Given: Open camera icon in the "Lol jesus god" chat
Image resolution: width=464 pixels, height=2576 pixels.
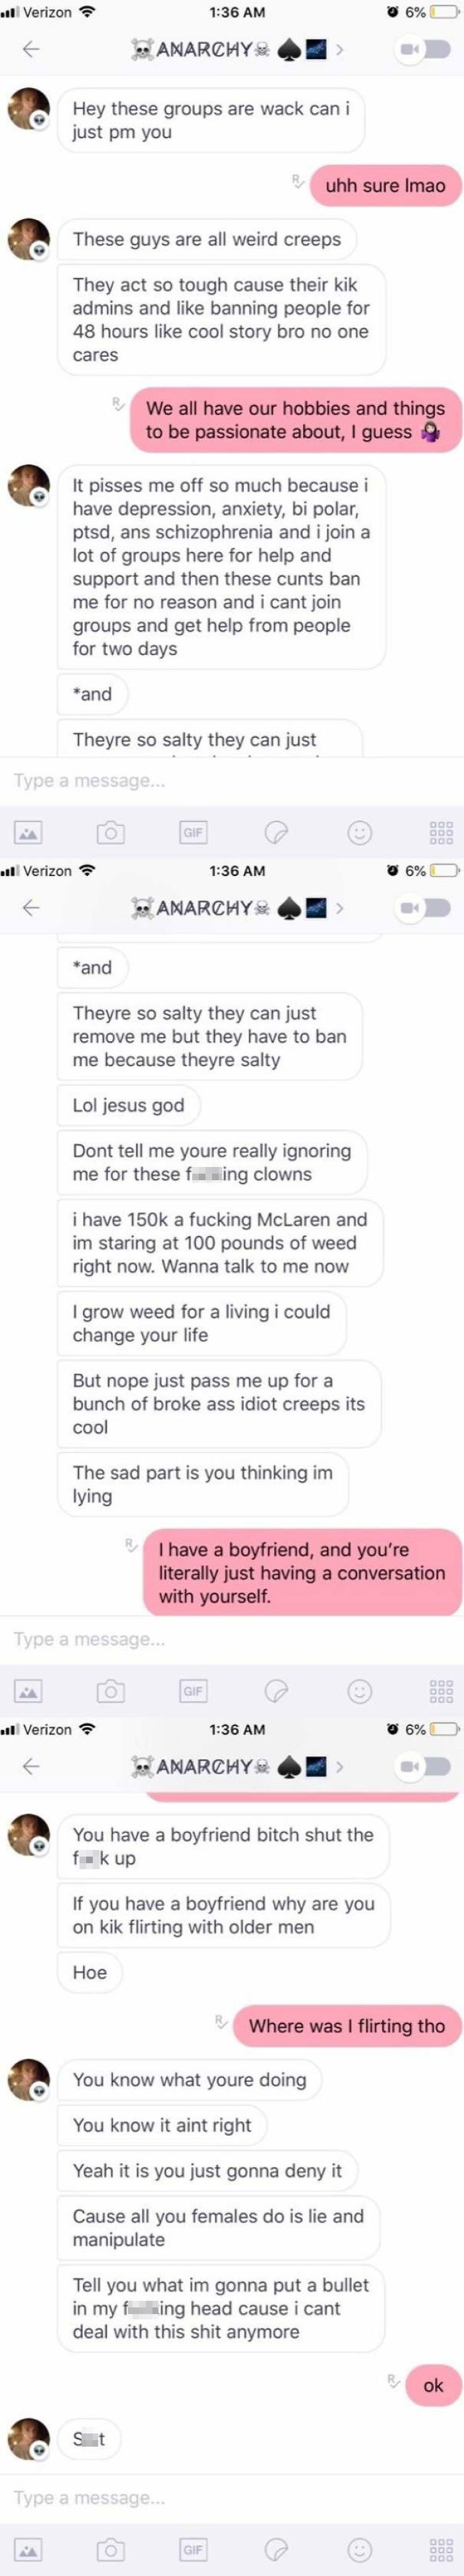Looking at the screenshot, I should [x=110, y=1691].
